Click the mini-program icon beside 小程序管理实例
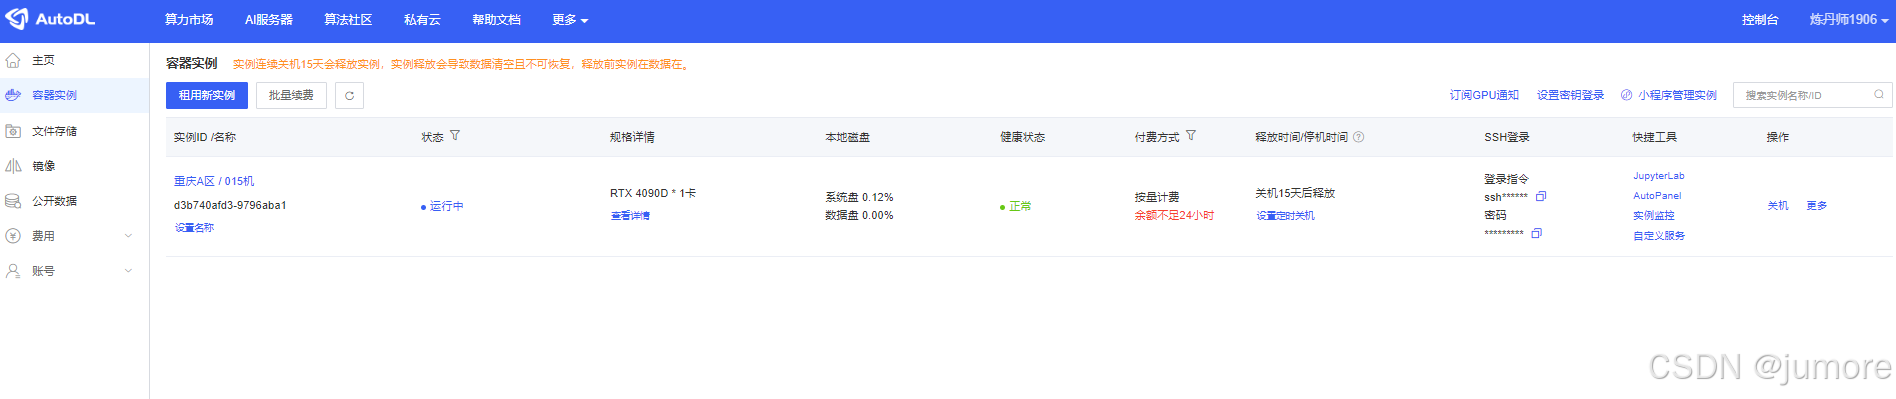 pyautogui.click(x=1627, y=95)
